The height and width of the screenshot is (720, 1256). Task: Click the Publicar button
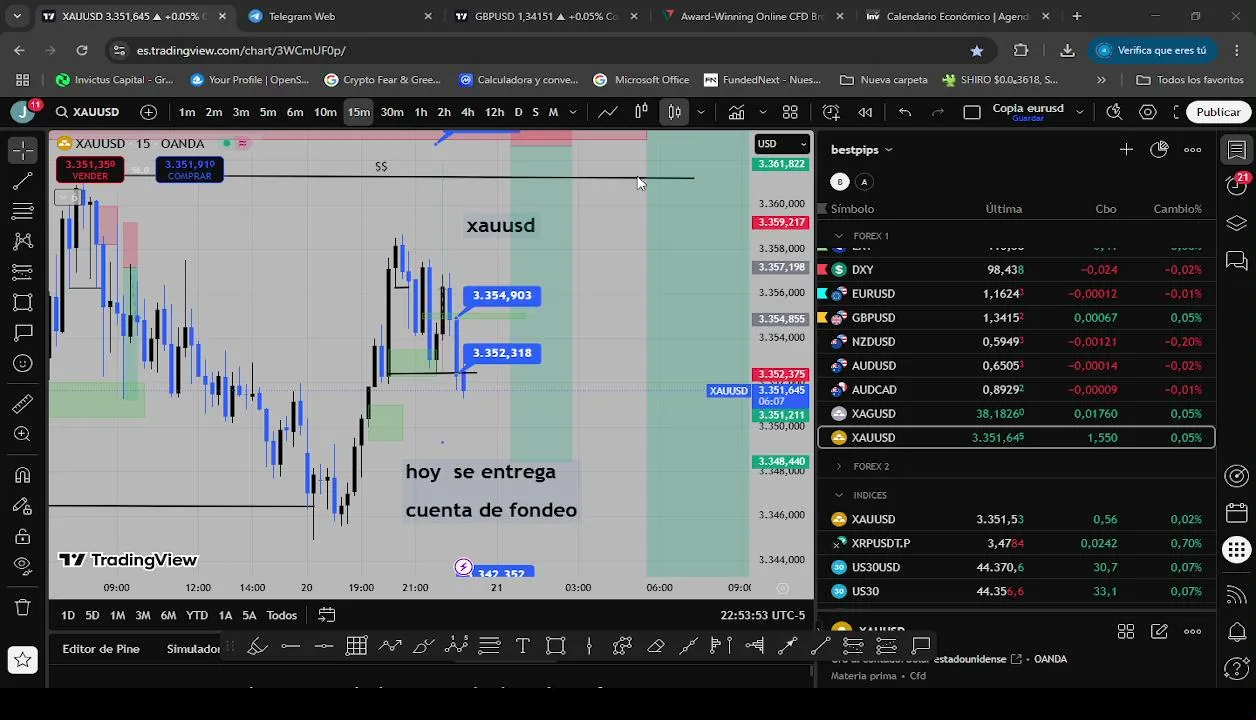coord(1218,112)
